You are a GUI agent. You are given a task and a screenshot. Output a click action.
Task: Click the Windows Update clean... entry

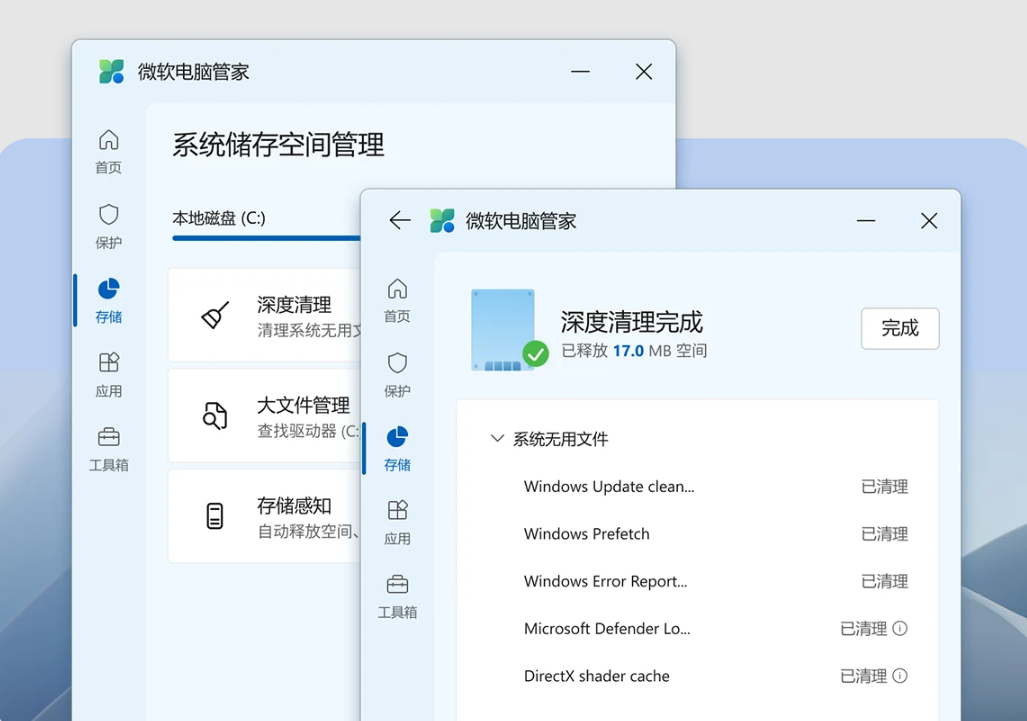609,487
